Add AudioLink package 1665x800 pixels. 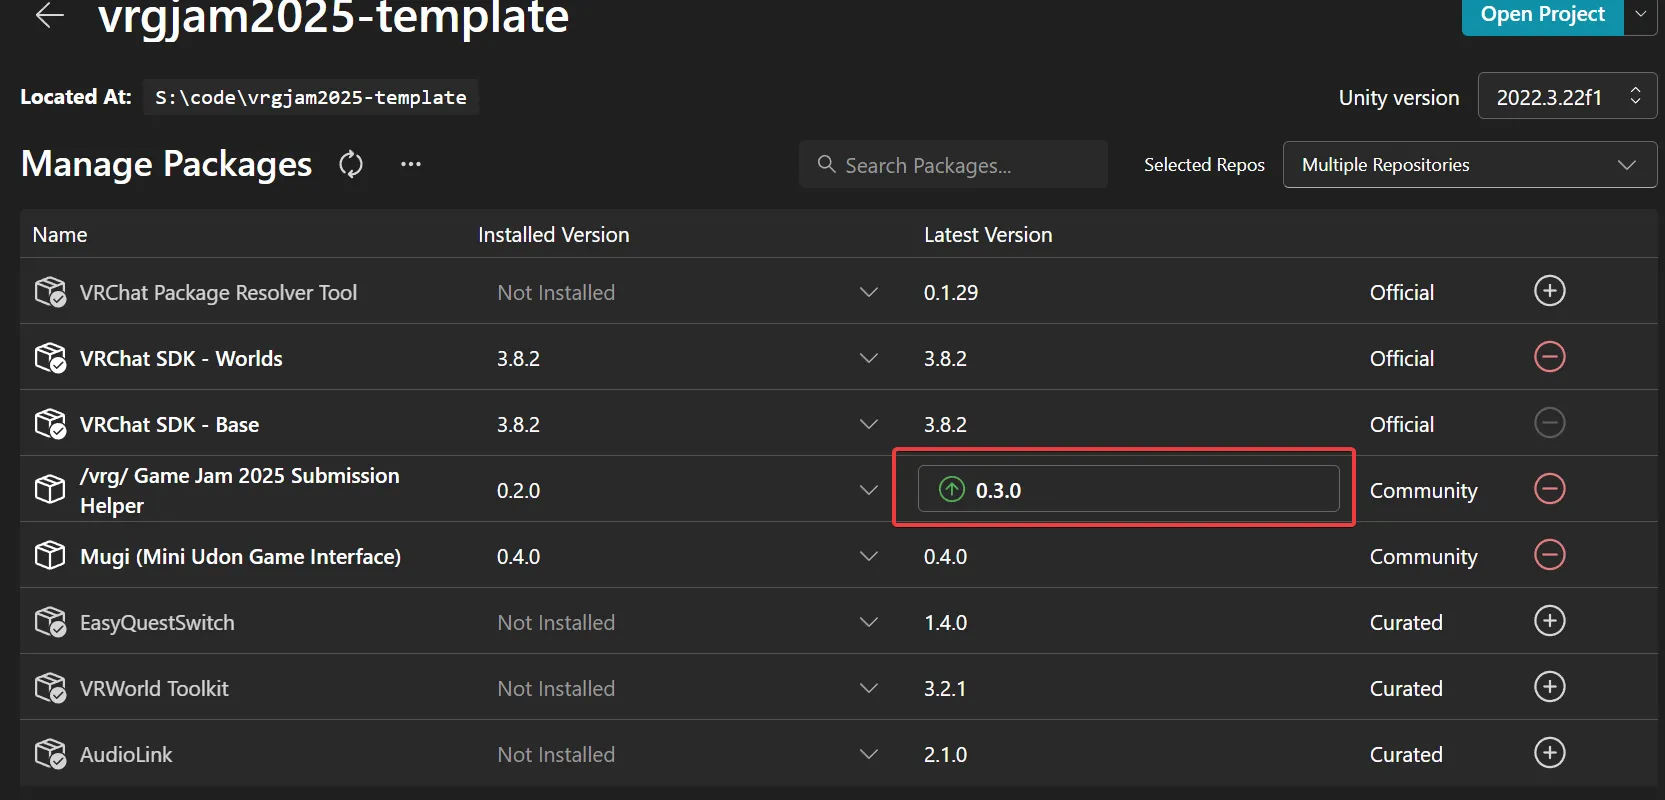click(1550, 753)
